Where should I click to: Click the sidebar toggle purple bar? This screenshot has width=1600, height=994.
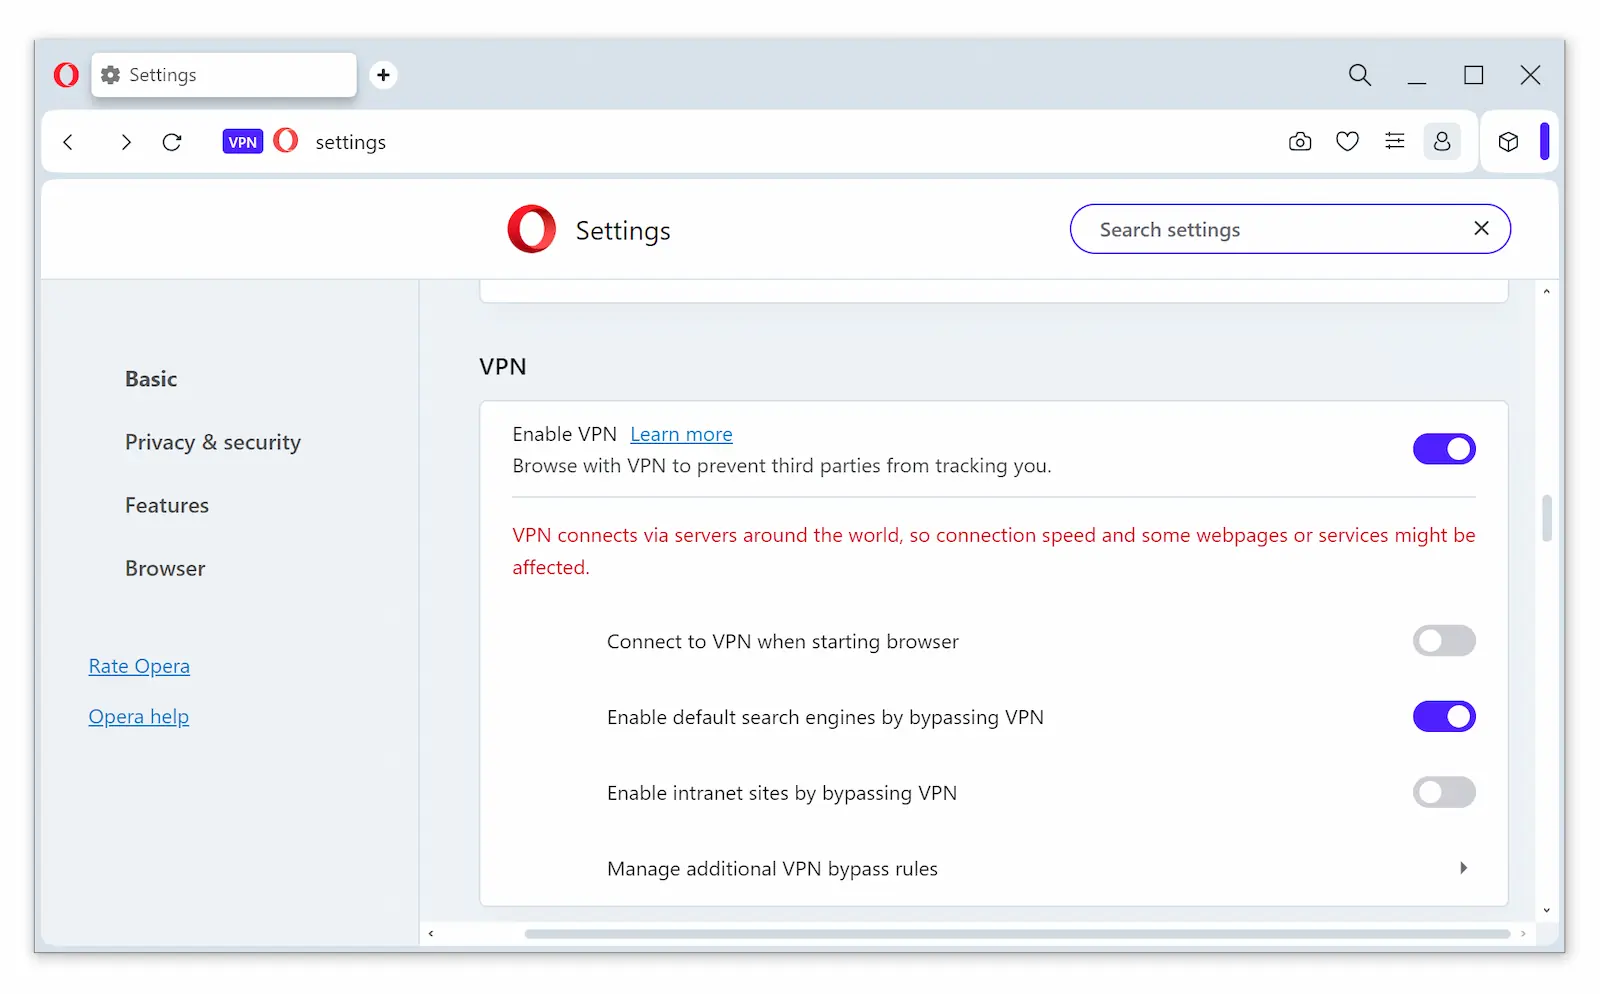[x=1545, y=141]
